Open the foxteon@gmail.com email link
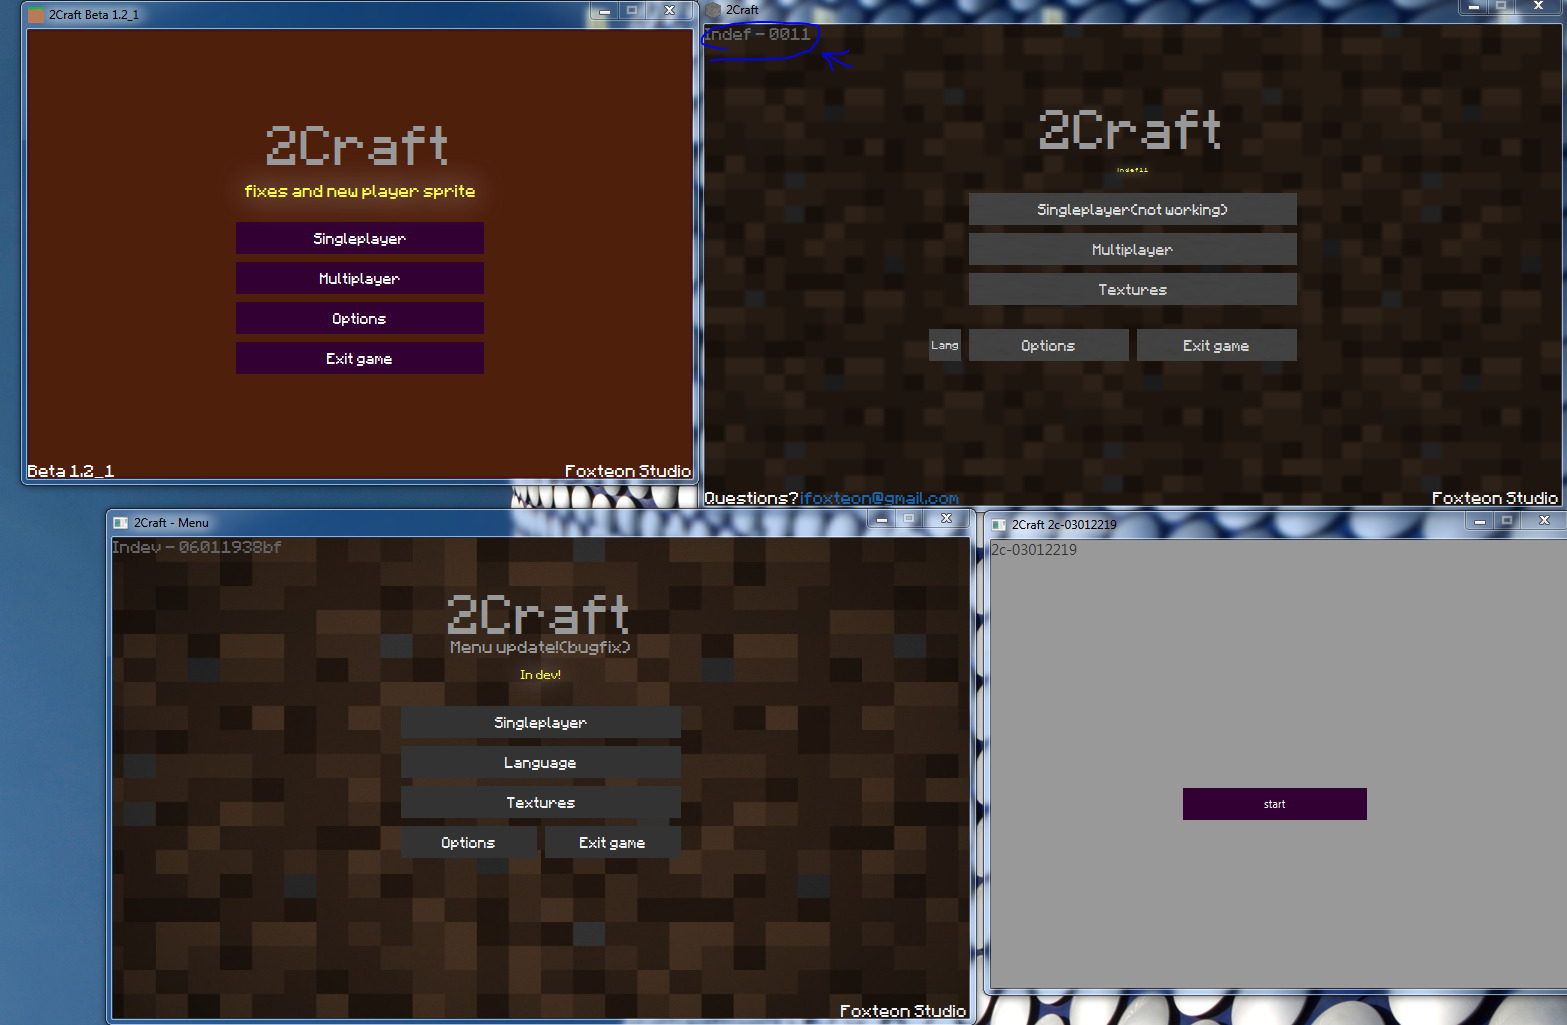 (x=879, y=498)
